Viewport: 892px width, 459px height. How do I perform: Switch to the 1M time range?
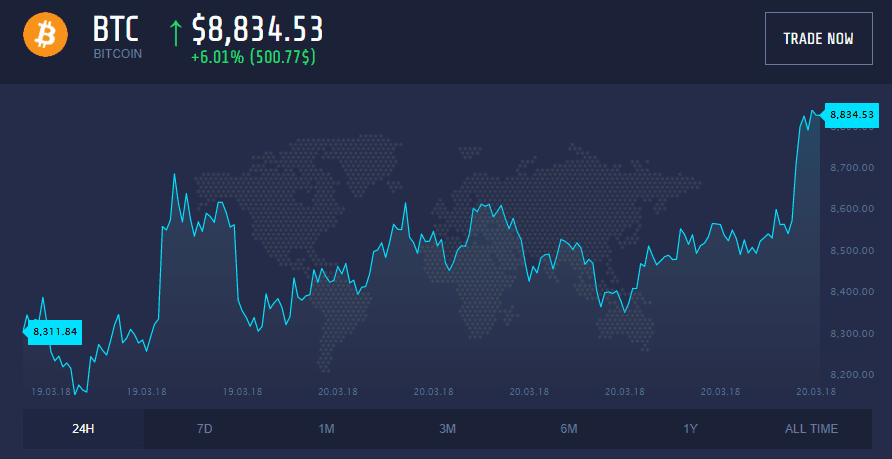[326, 429]
